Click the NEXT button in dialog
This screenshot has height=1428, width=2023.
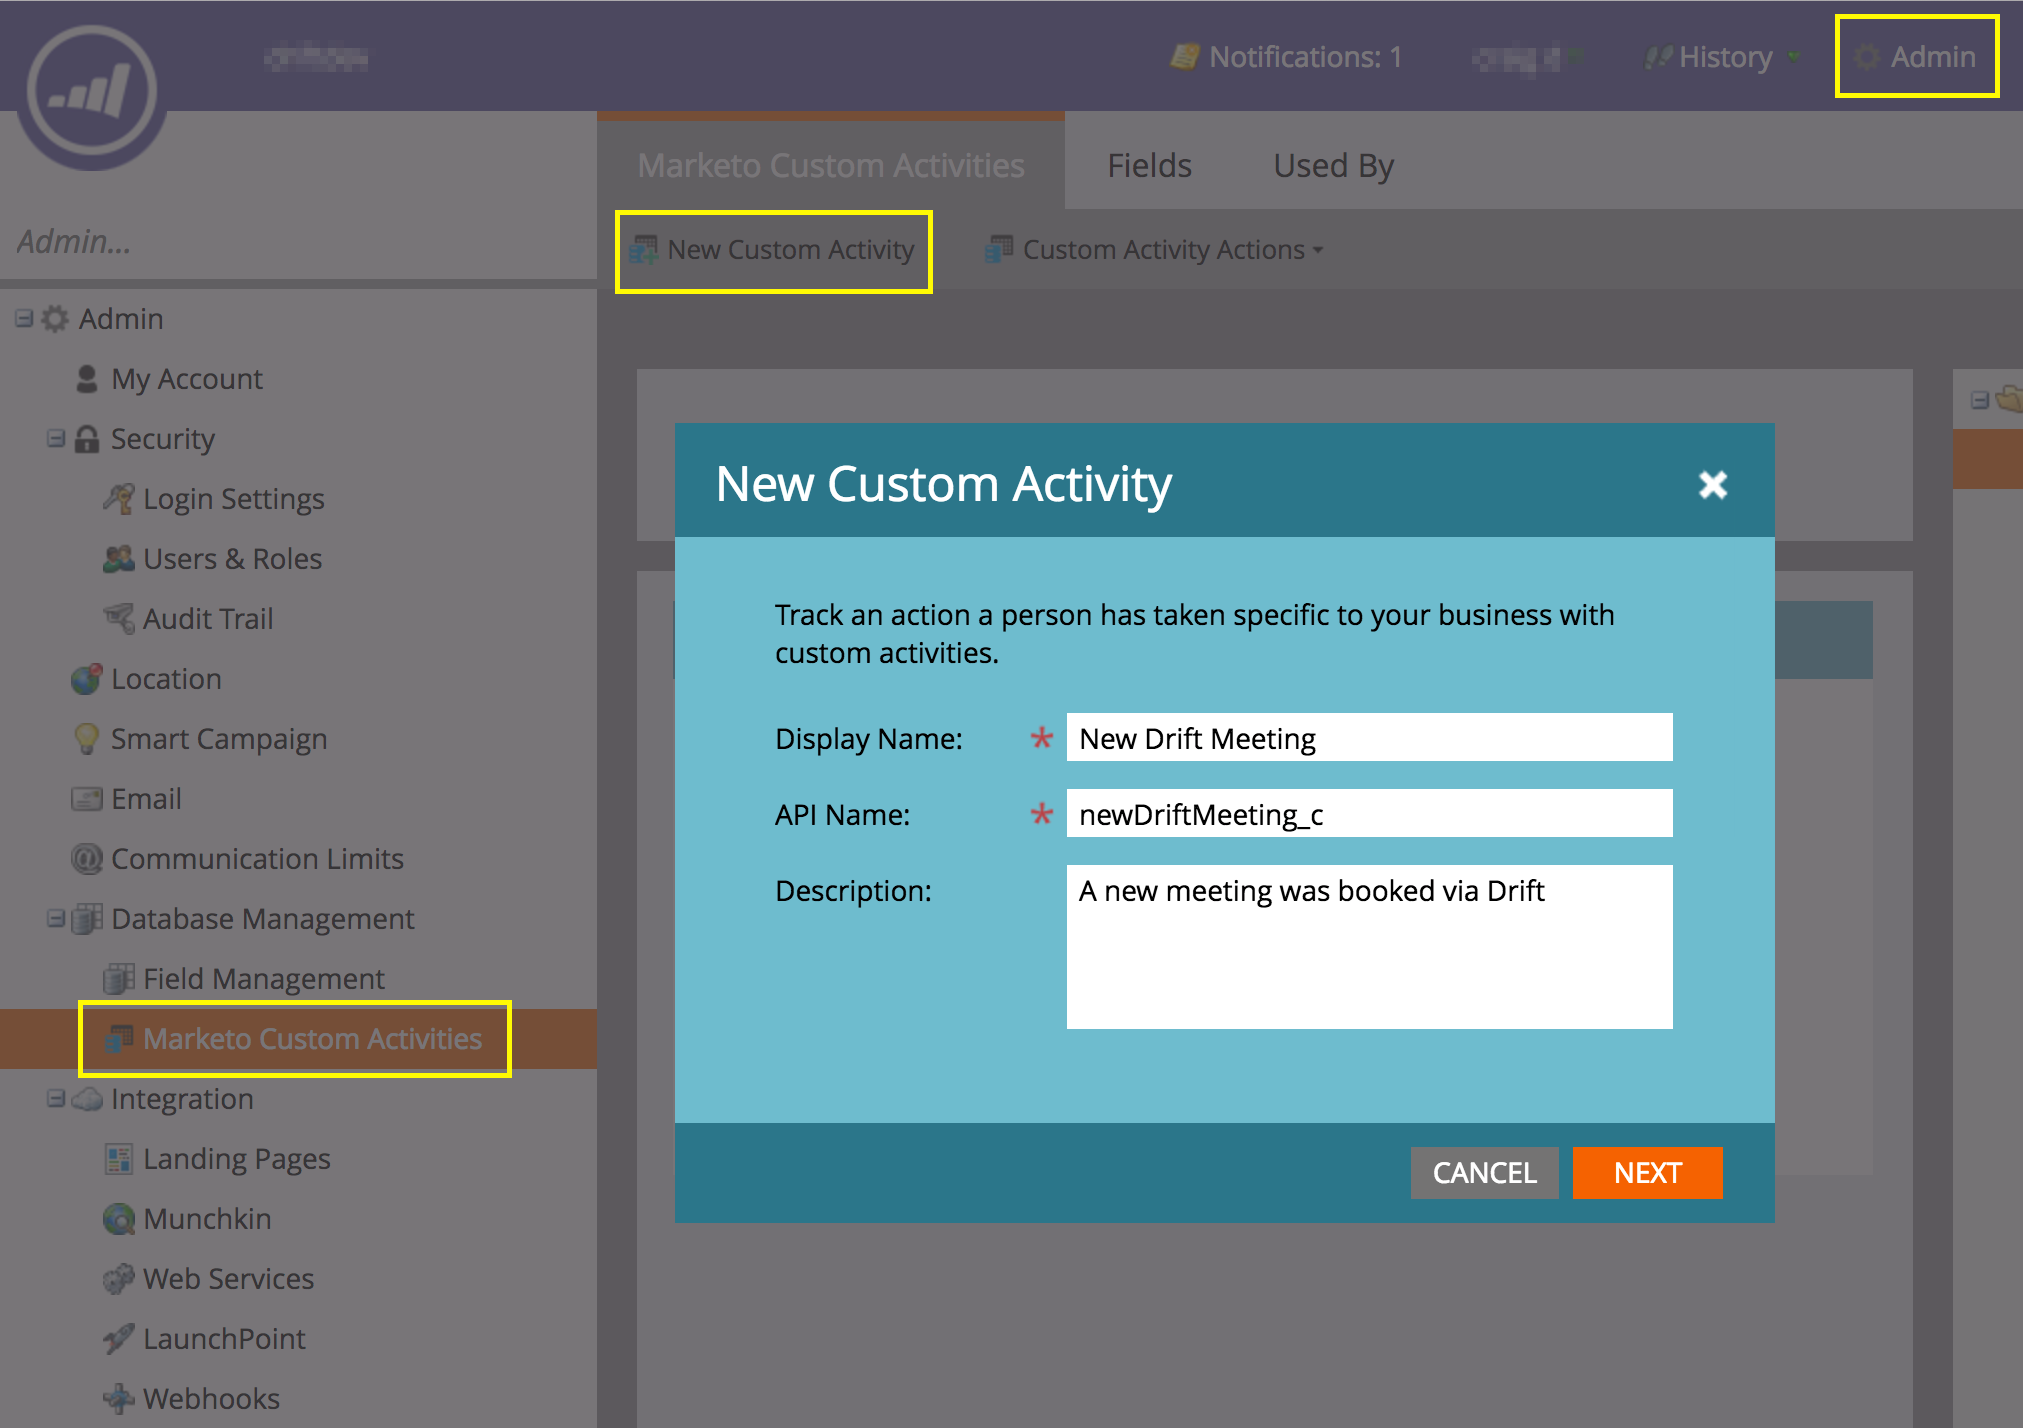coord(1648,1173)
